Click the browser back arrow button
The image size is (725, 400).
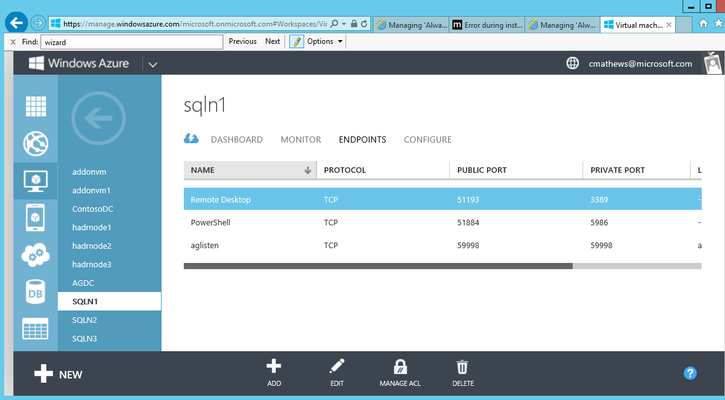pos(17,23)
